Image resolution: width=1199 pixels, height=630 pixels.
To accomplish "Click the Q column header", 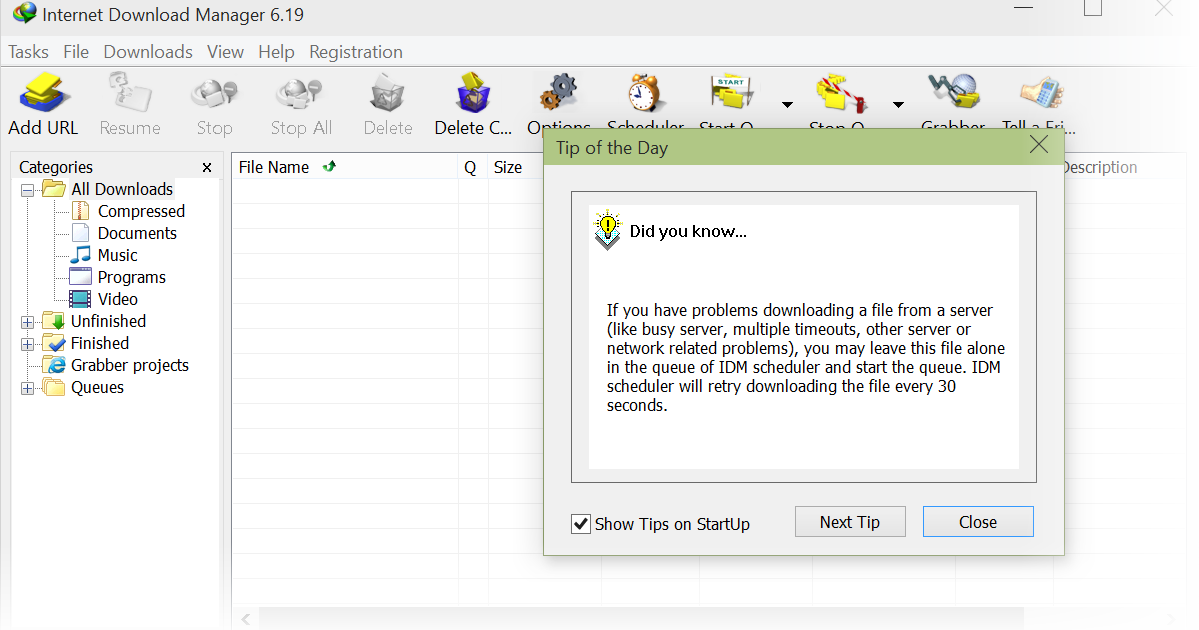I will [472, 167].
